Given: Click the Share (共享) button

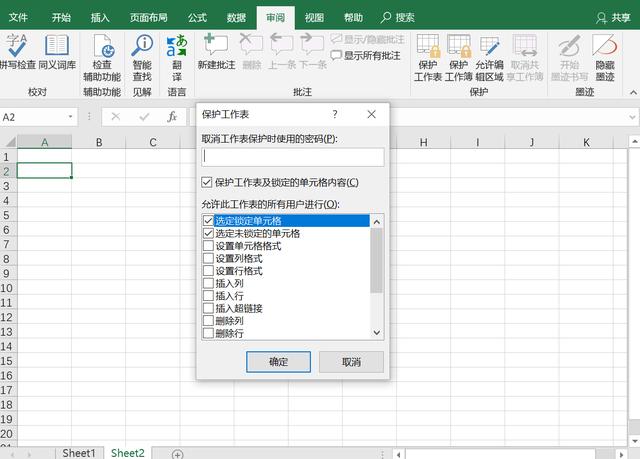Looking at the screenshot, I should (613, 18).
